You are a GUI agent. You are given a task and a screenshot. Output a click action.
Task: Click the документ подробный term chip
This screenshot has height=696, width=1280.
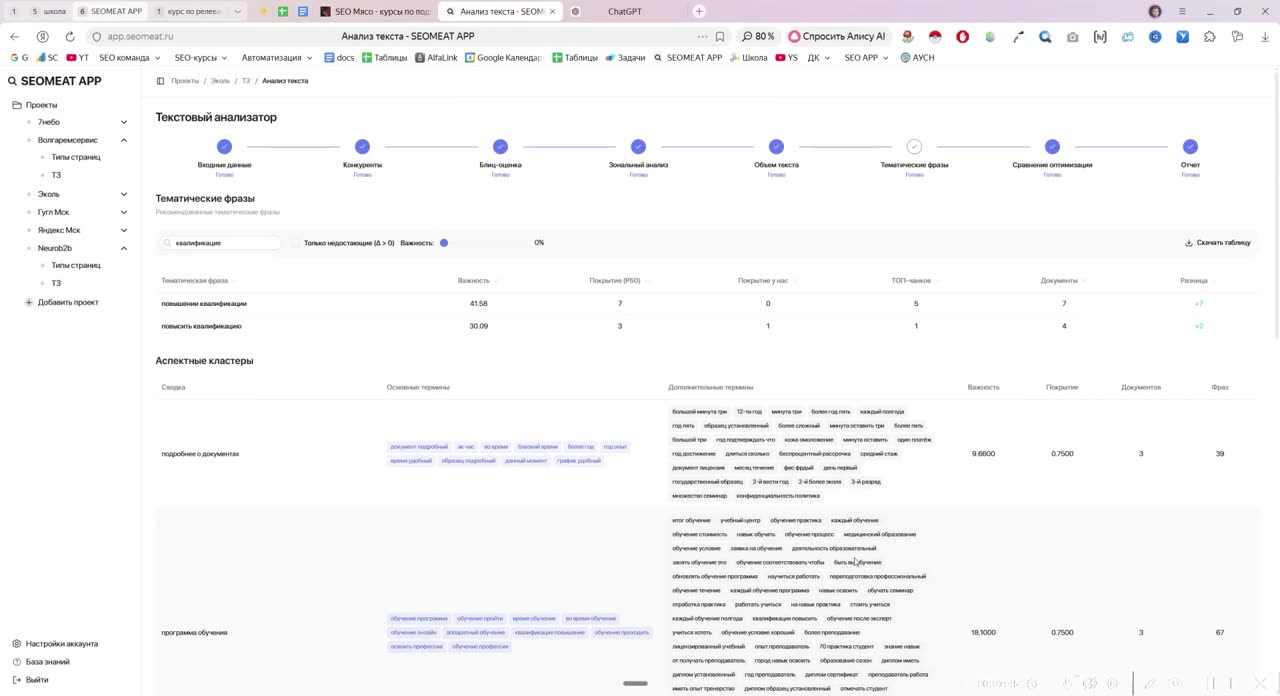pyautogui.click(x=419, y=447)
